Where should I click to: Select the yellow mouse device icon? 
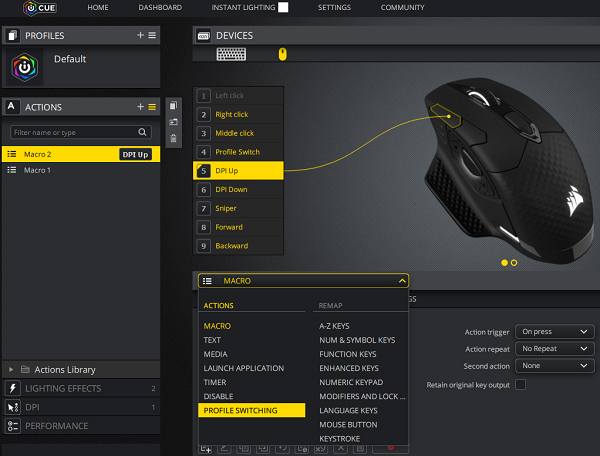click(282, 54)
